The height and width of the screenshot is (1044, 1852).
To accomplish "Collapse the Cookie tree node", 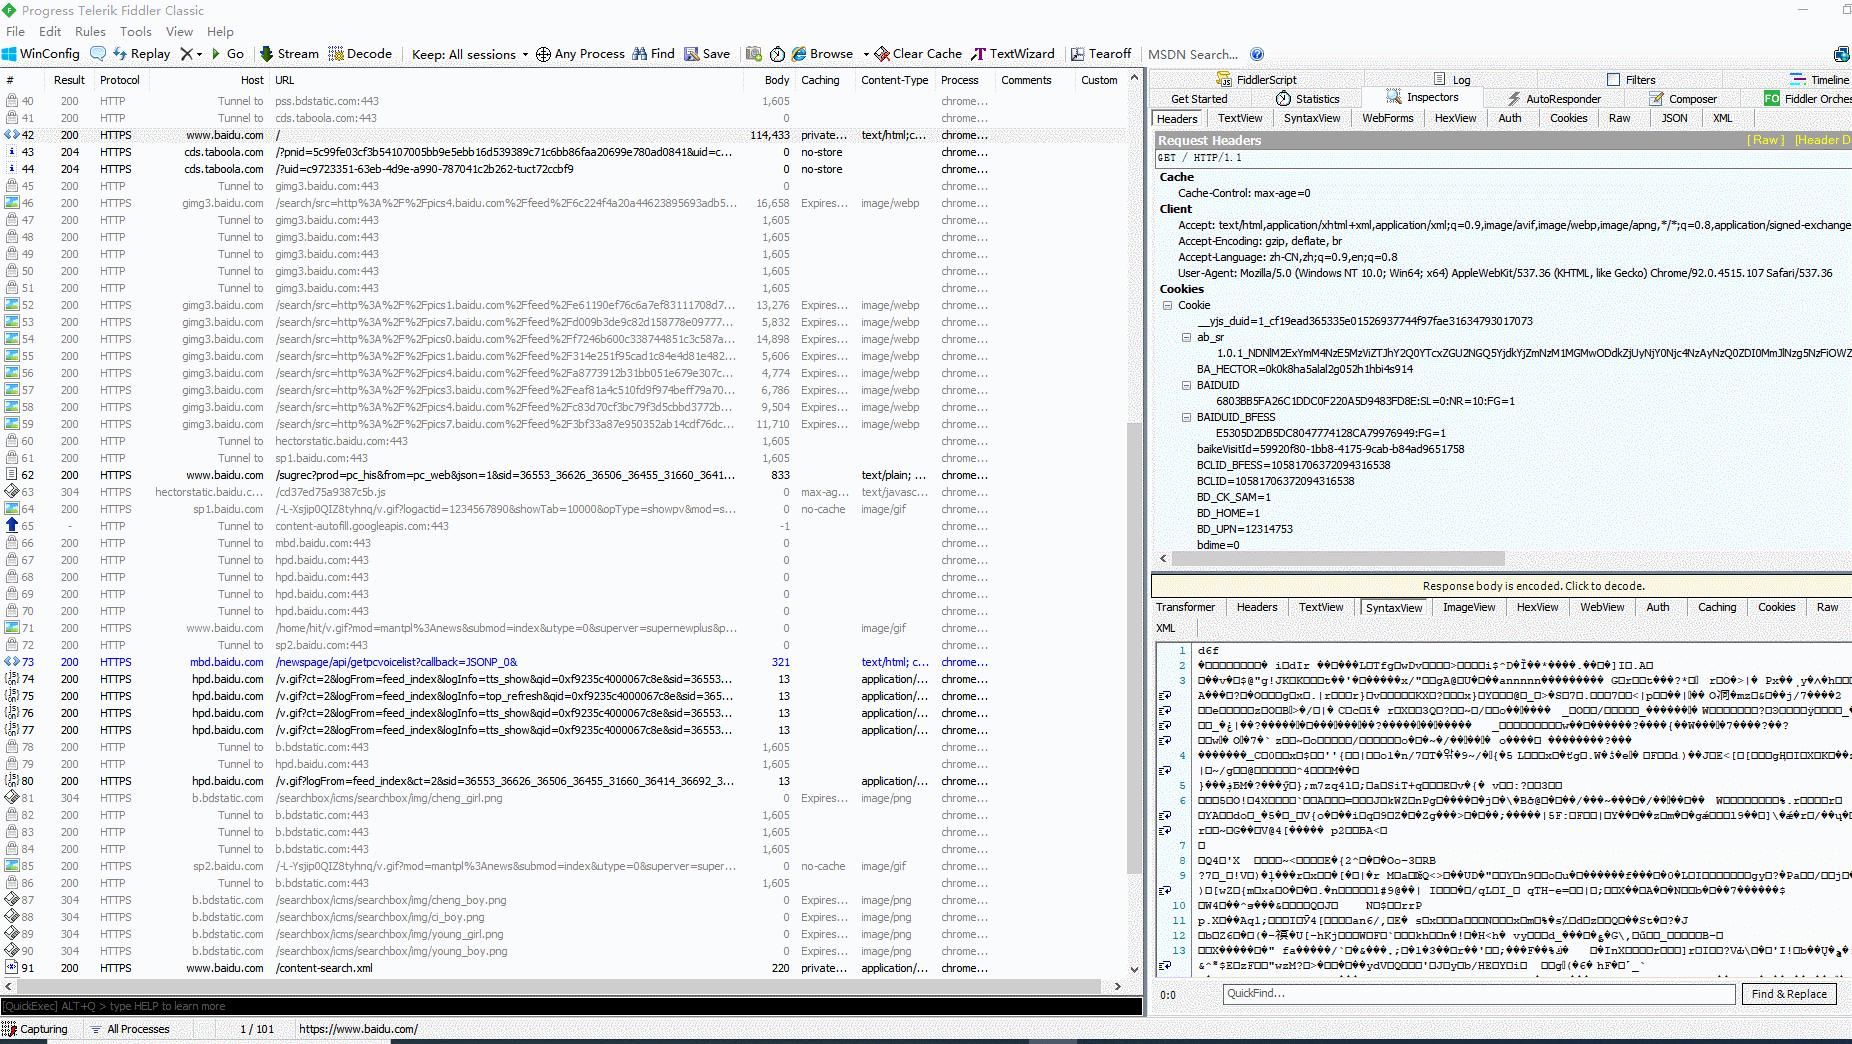I will [1167, 305].
